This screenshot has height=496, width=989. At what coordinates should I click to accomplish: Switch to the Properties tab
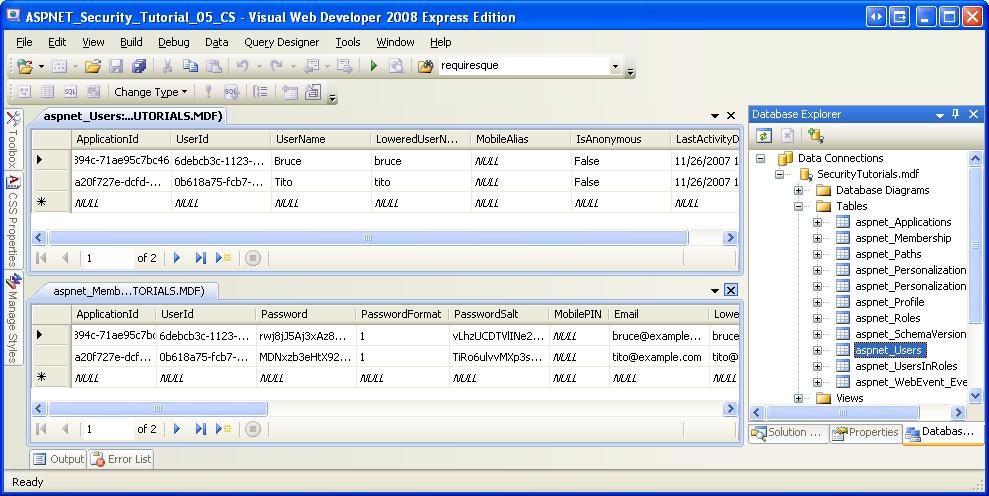pos(865,432)
